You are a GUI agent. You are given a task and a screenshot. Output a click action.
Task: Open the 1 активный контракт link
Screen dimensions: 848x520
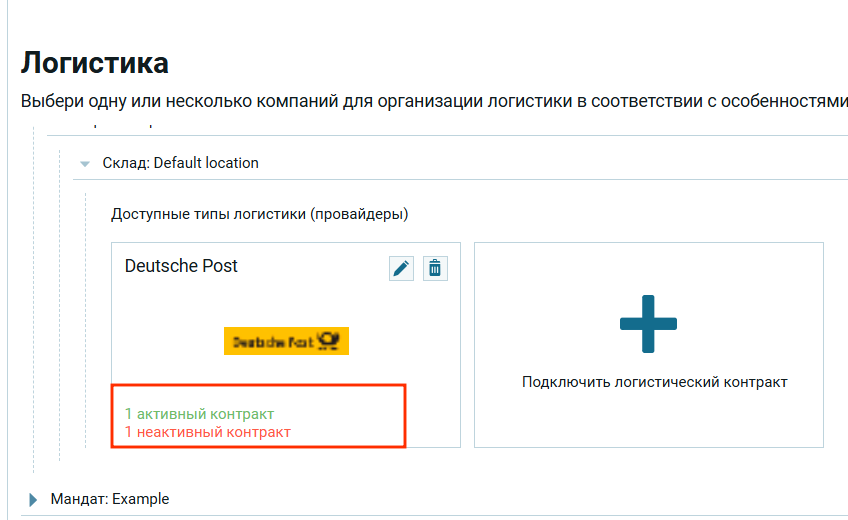[199, 414]
